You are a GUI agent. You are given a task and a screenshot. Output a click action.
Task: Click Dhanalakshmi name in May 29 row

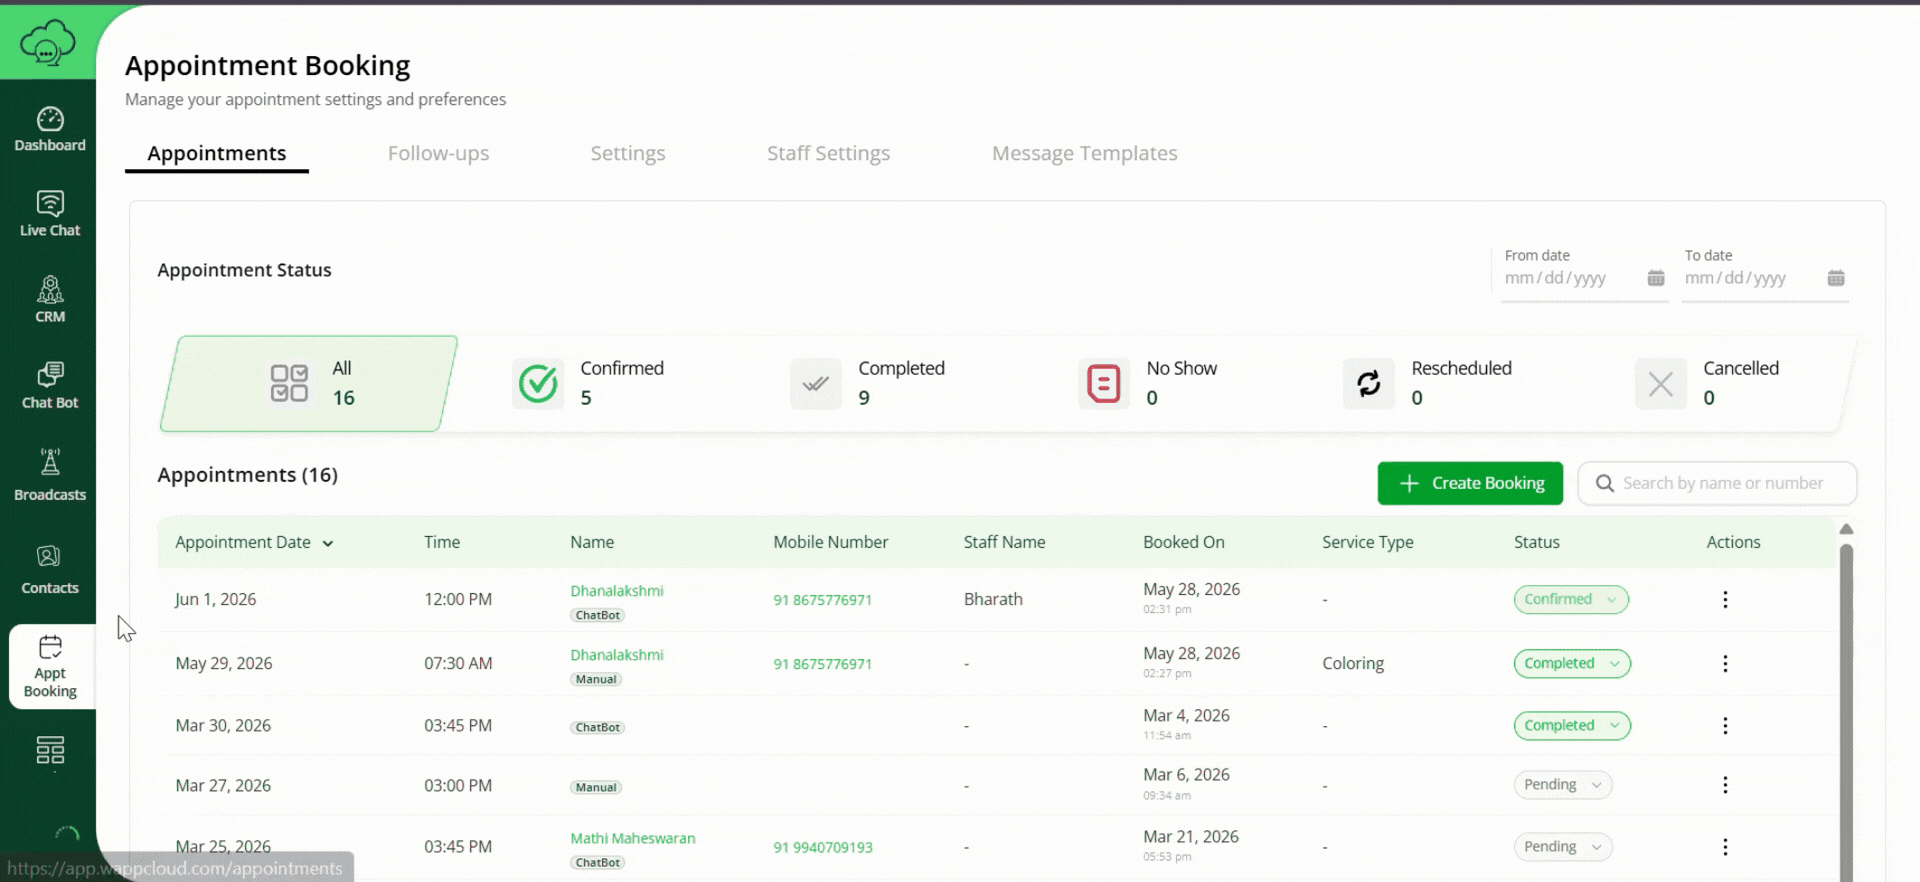[x=617, y=654]
